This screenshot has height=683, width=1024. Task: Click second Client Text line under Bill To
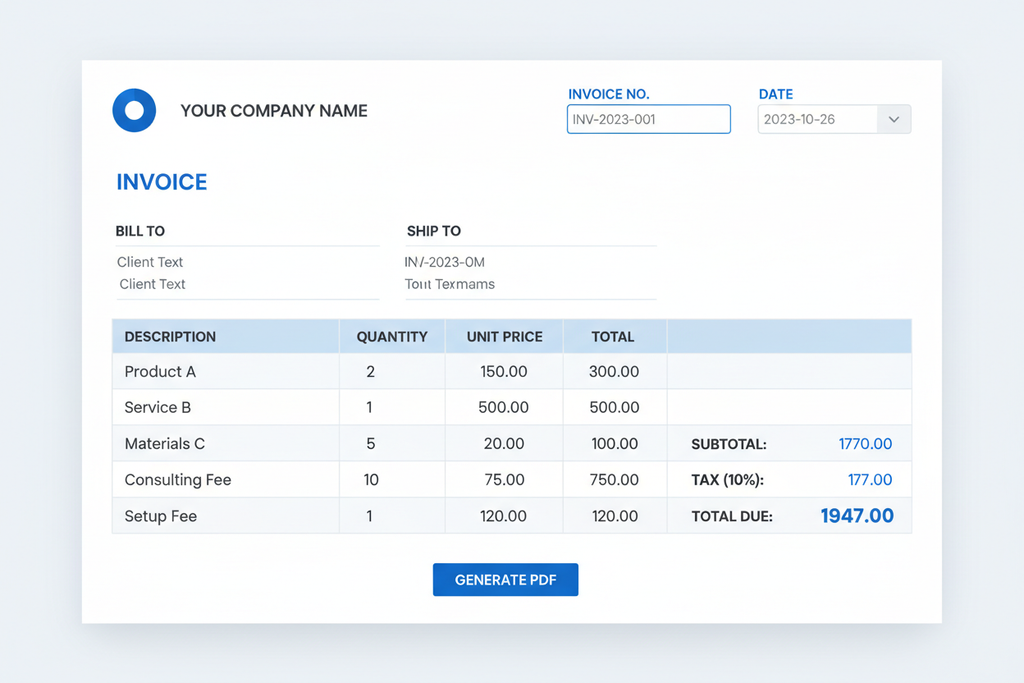152,284
